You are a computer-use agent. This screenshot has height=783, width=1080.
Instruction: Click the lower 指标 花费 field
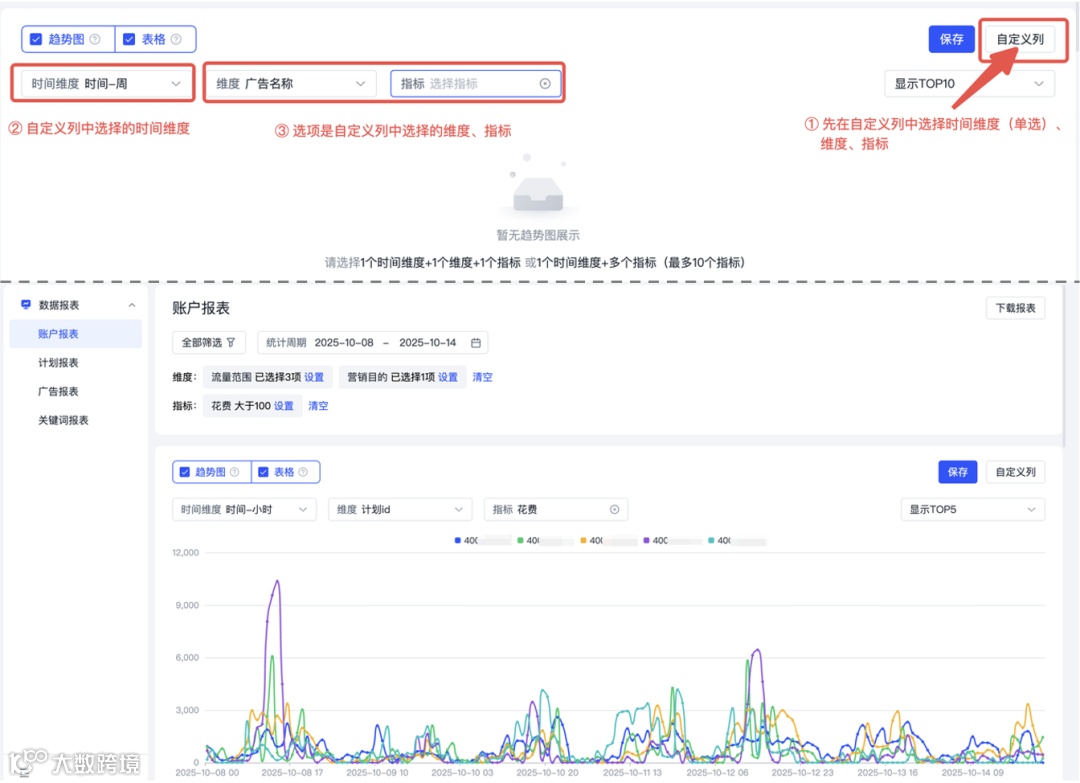[x=555, y=510]
